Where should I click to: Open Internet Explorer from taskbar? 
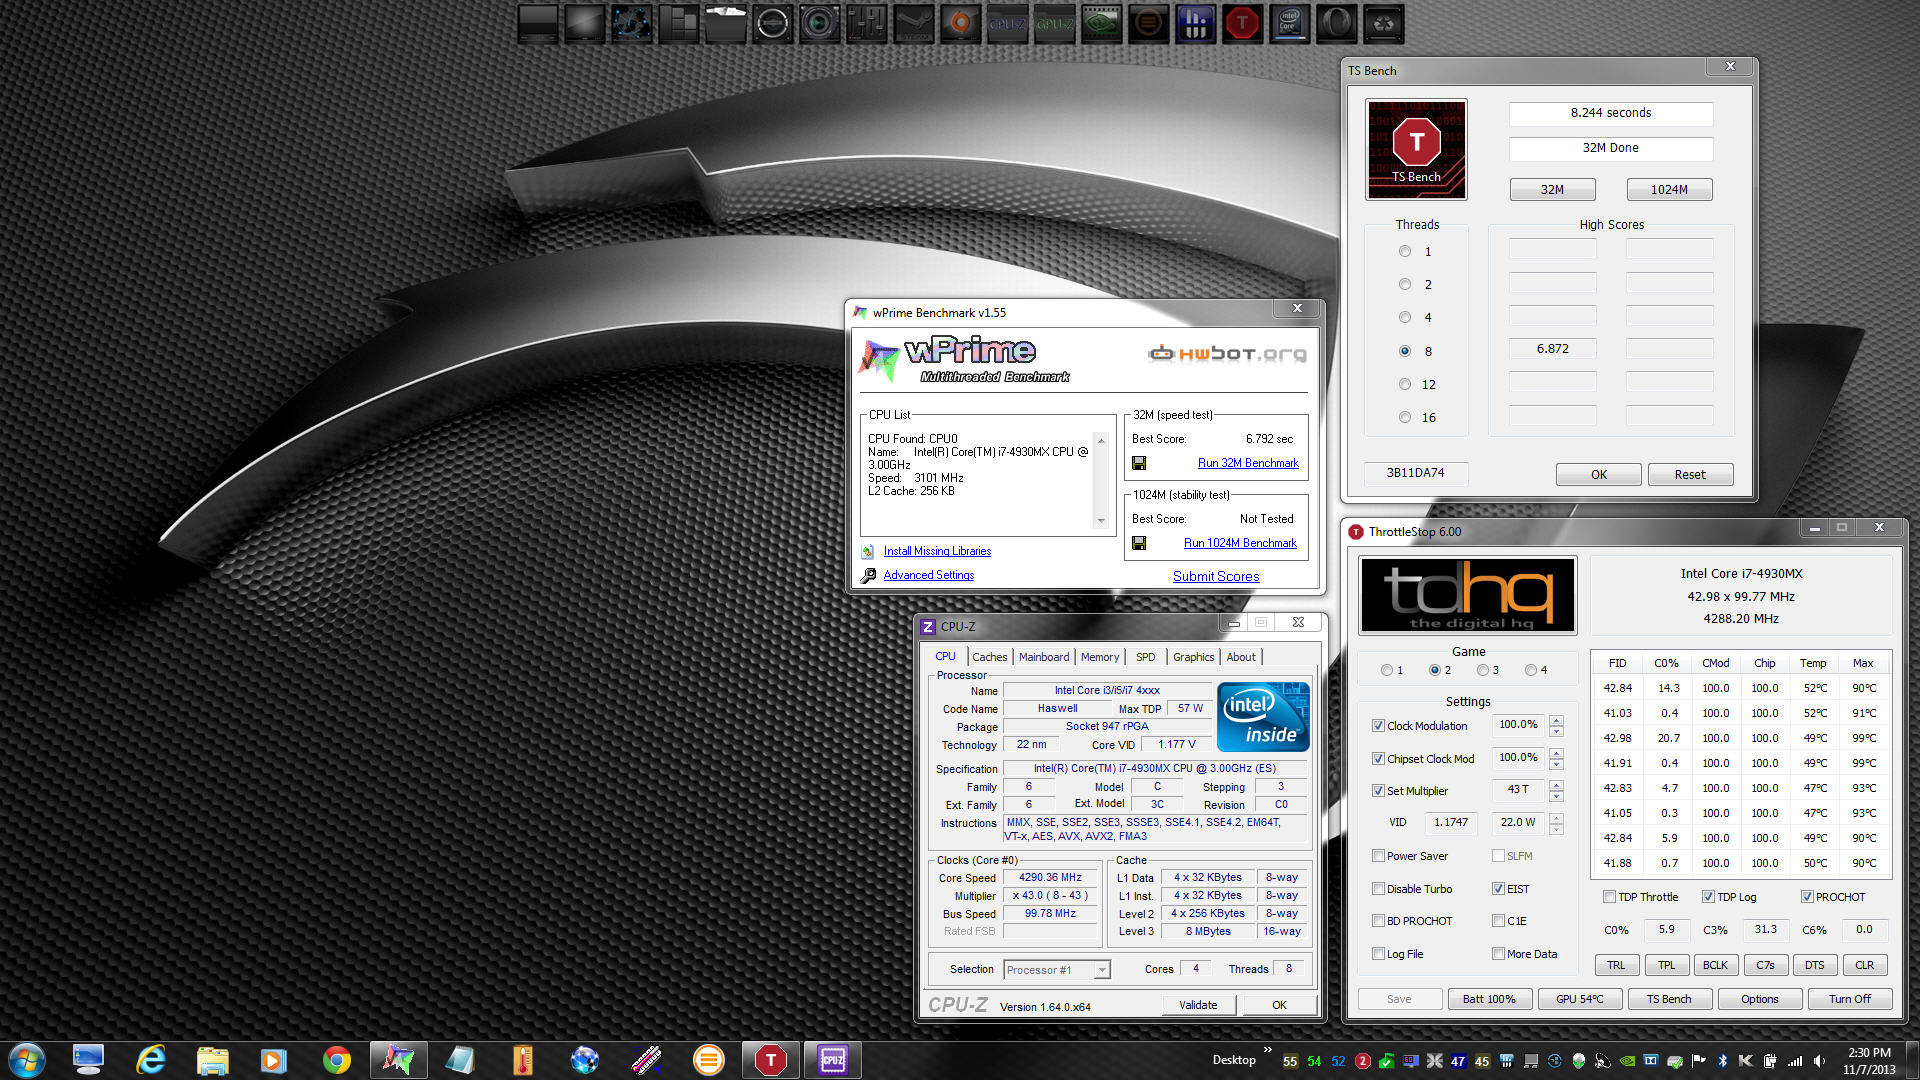pos(150,1059)
